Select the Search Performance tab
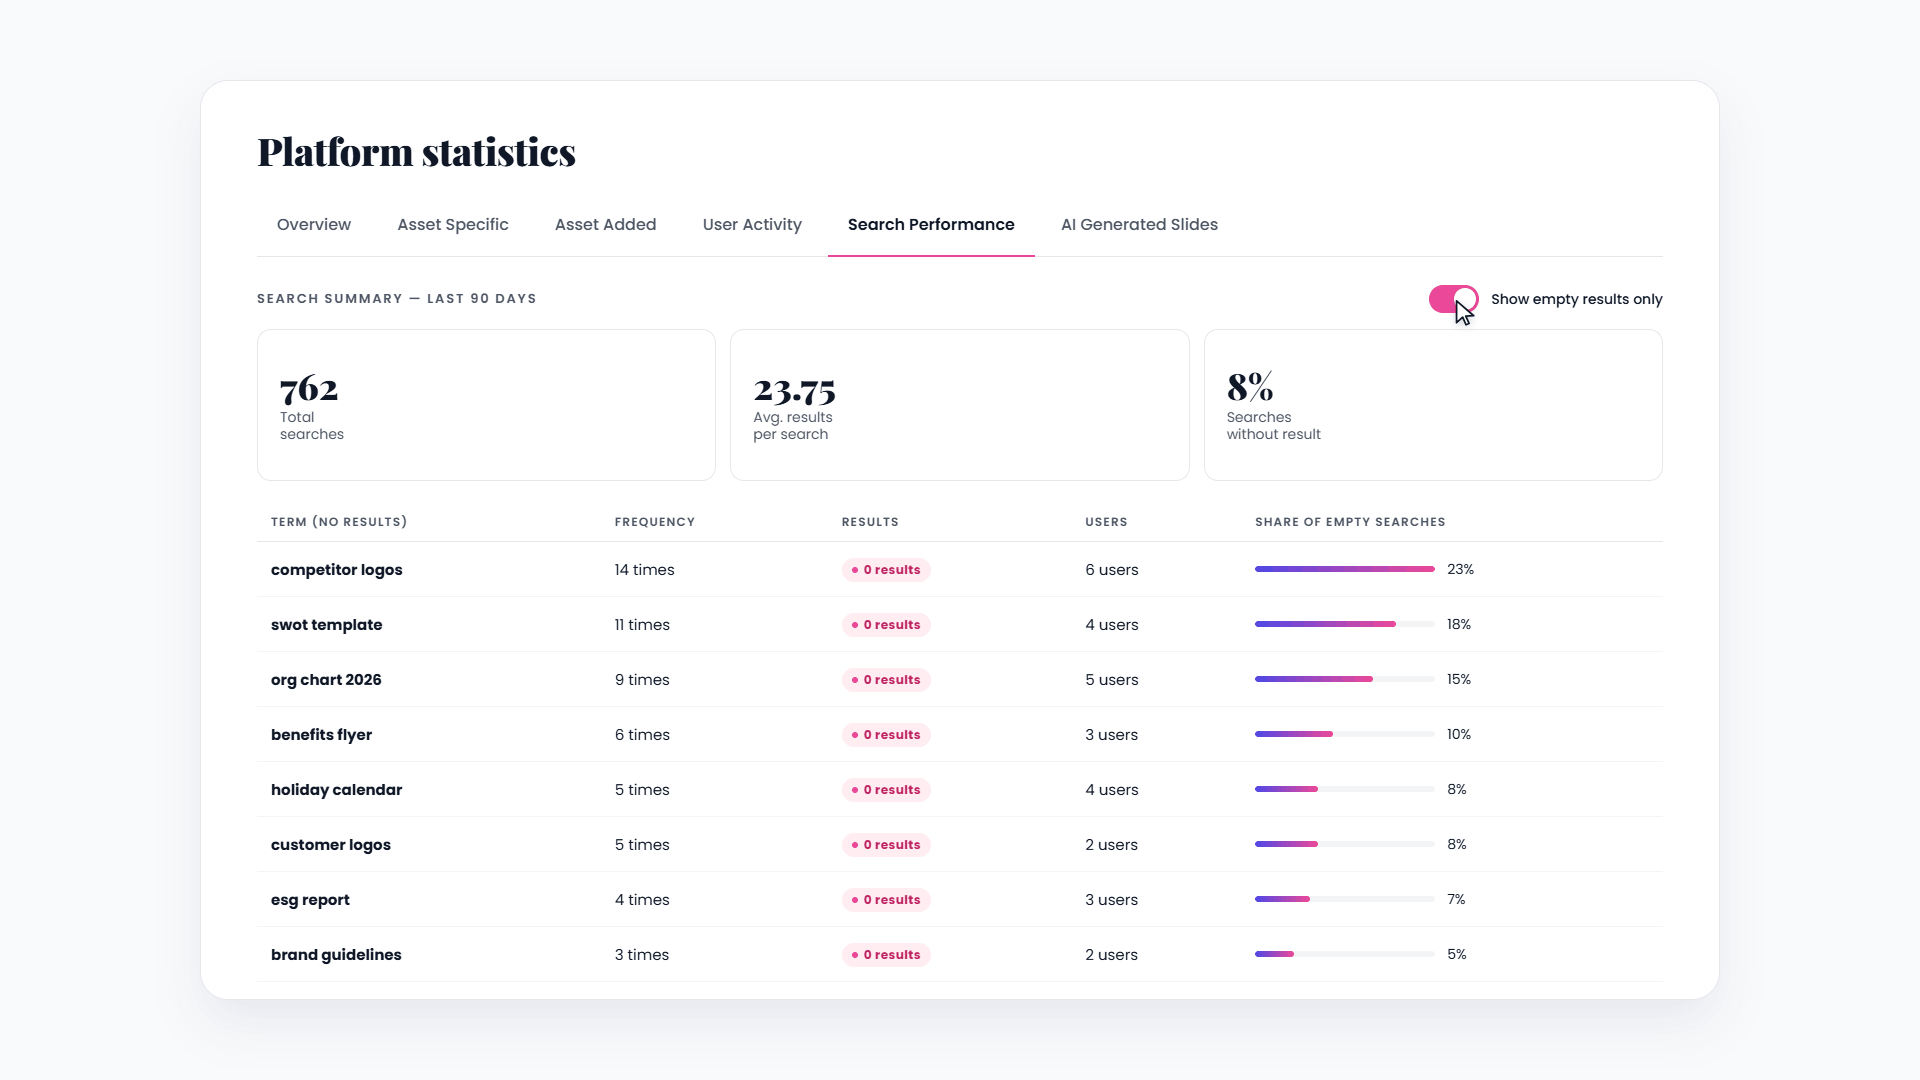Screen dimensions: 1920x1080 931,225
